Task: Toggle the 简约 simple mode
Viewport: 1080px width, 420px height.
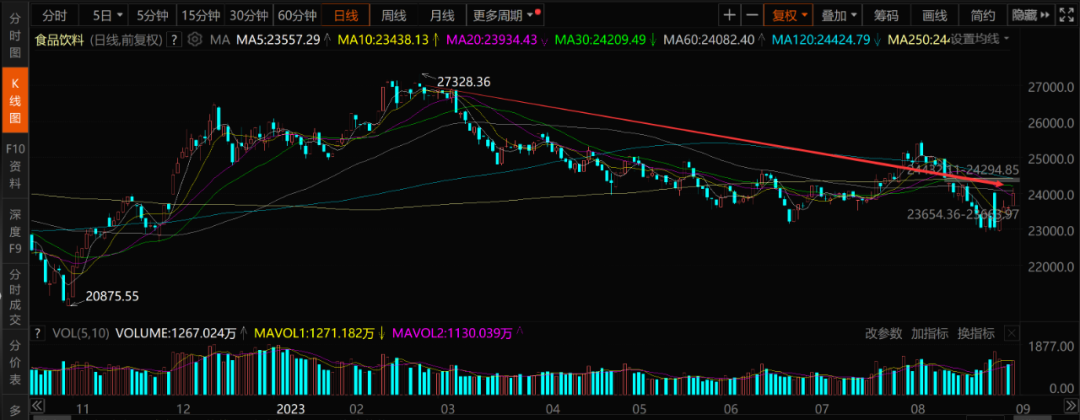Action: click(983, 15)
